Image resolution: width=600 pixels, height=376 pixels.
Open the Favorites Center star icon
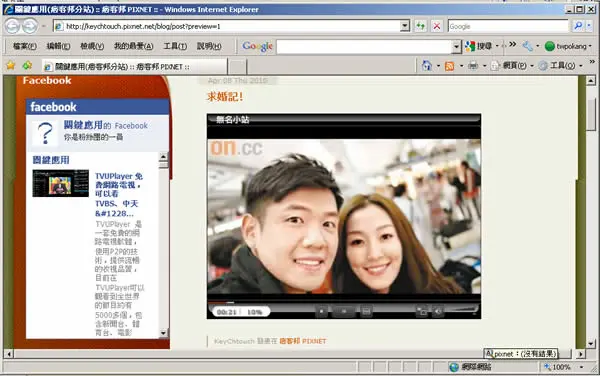(11, 66)
